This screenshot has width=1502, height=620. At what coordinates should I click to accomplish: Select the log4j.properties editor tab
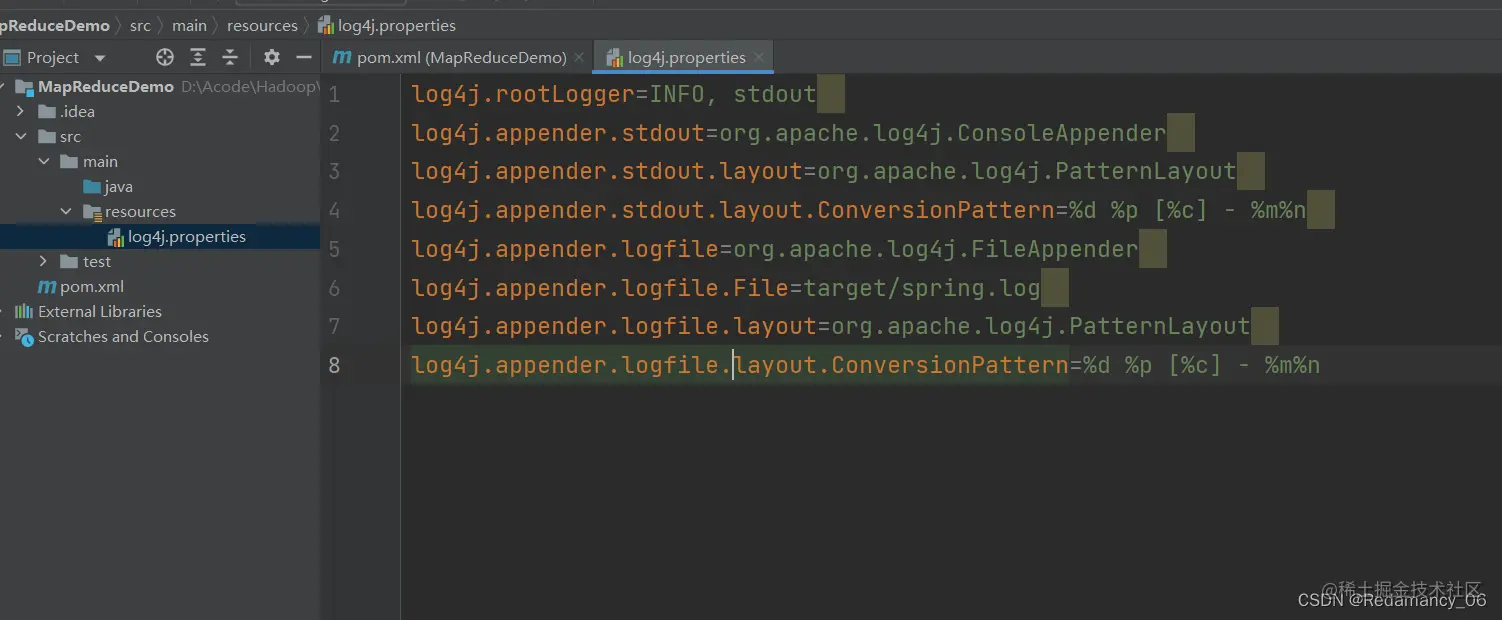pyautogui.click(x=686, y=57)
